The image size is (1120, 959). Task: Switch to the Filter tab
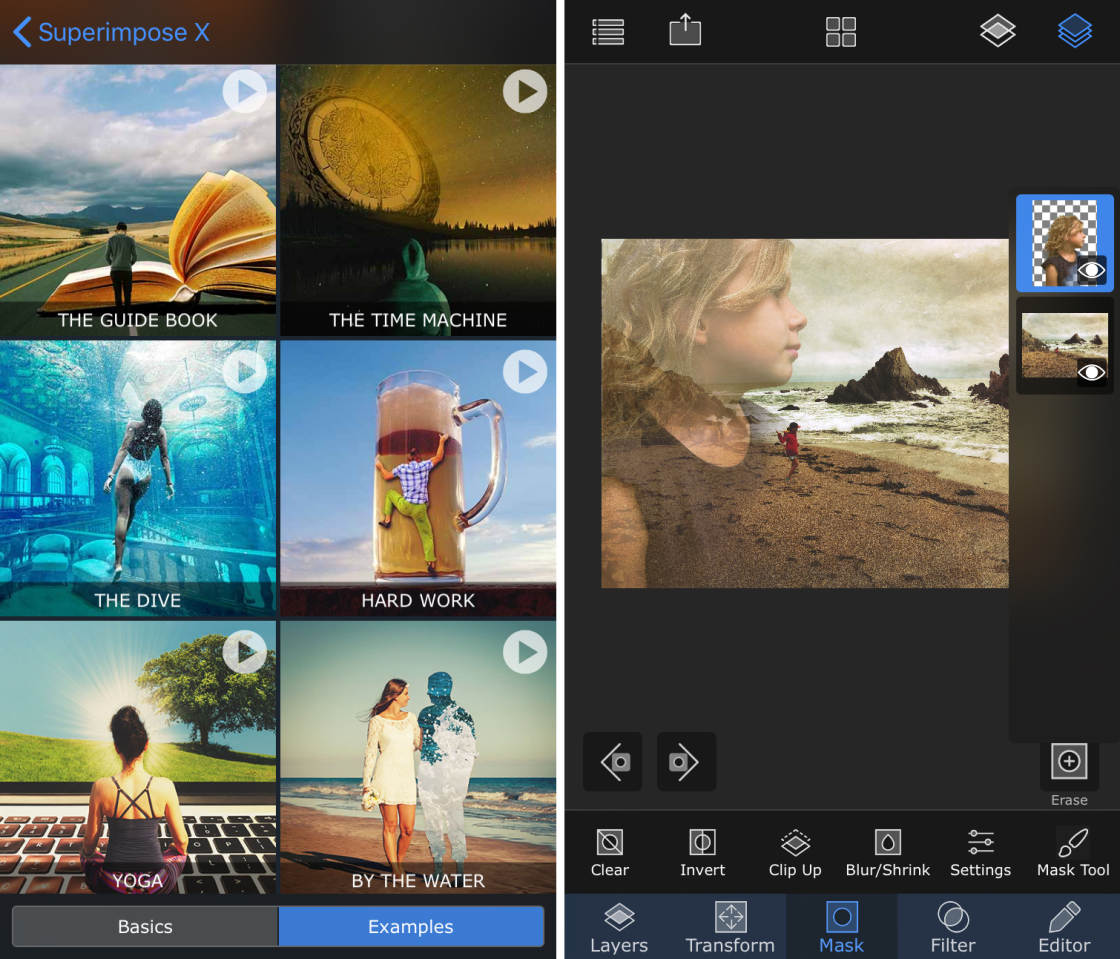[952, 926]
